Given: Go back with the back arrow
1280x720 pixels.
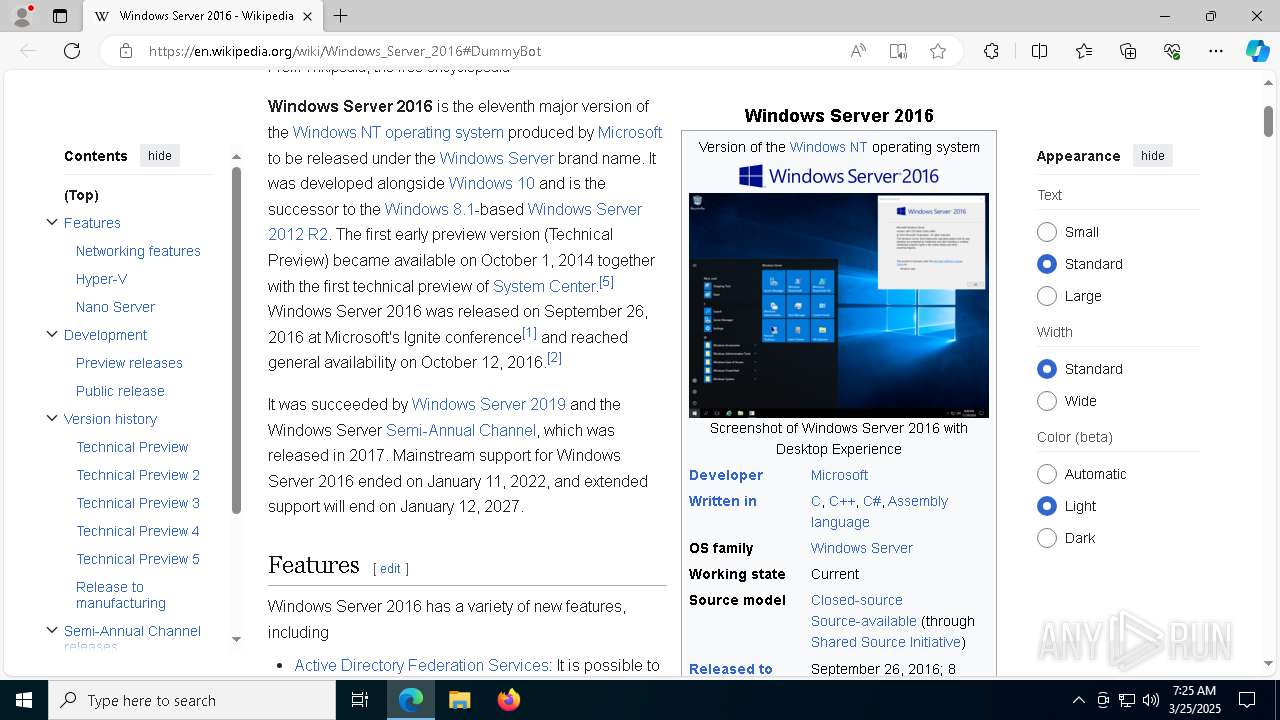Looking at the screenshot, I should (28, 51).
